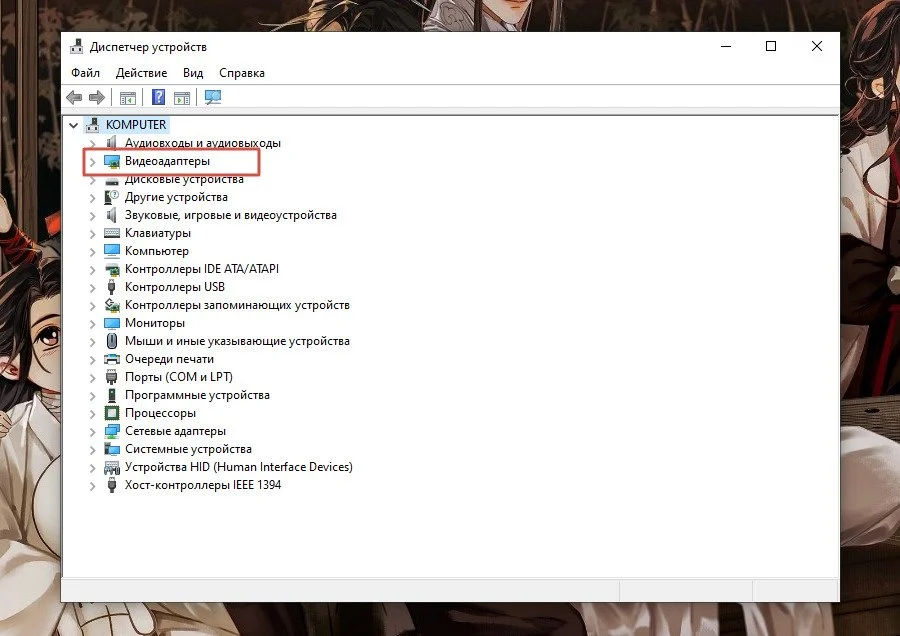Viewport: 900px width, 636px height.
Task: Click the Видеоадаптеры display adapter icon
Action: coord(112,161)
